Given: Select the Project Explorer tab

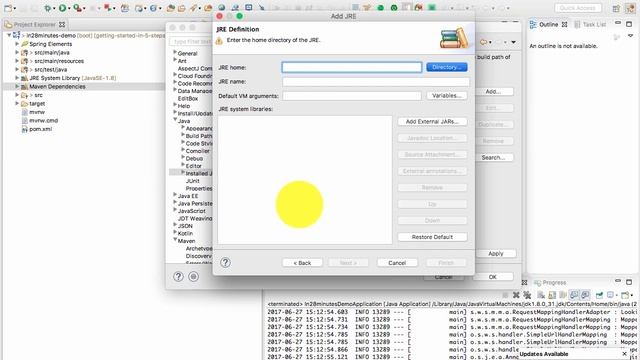Looking at the screenshot, I should pyautogui.click(x=34, y=24).
